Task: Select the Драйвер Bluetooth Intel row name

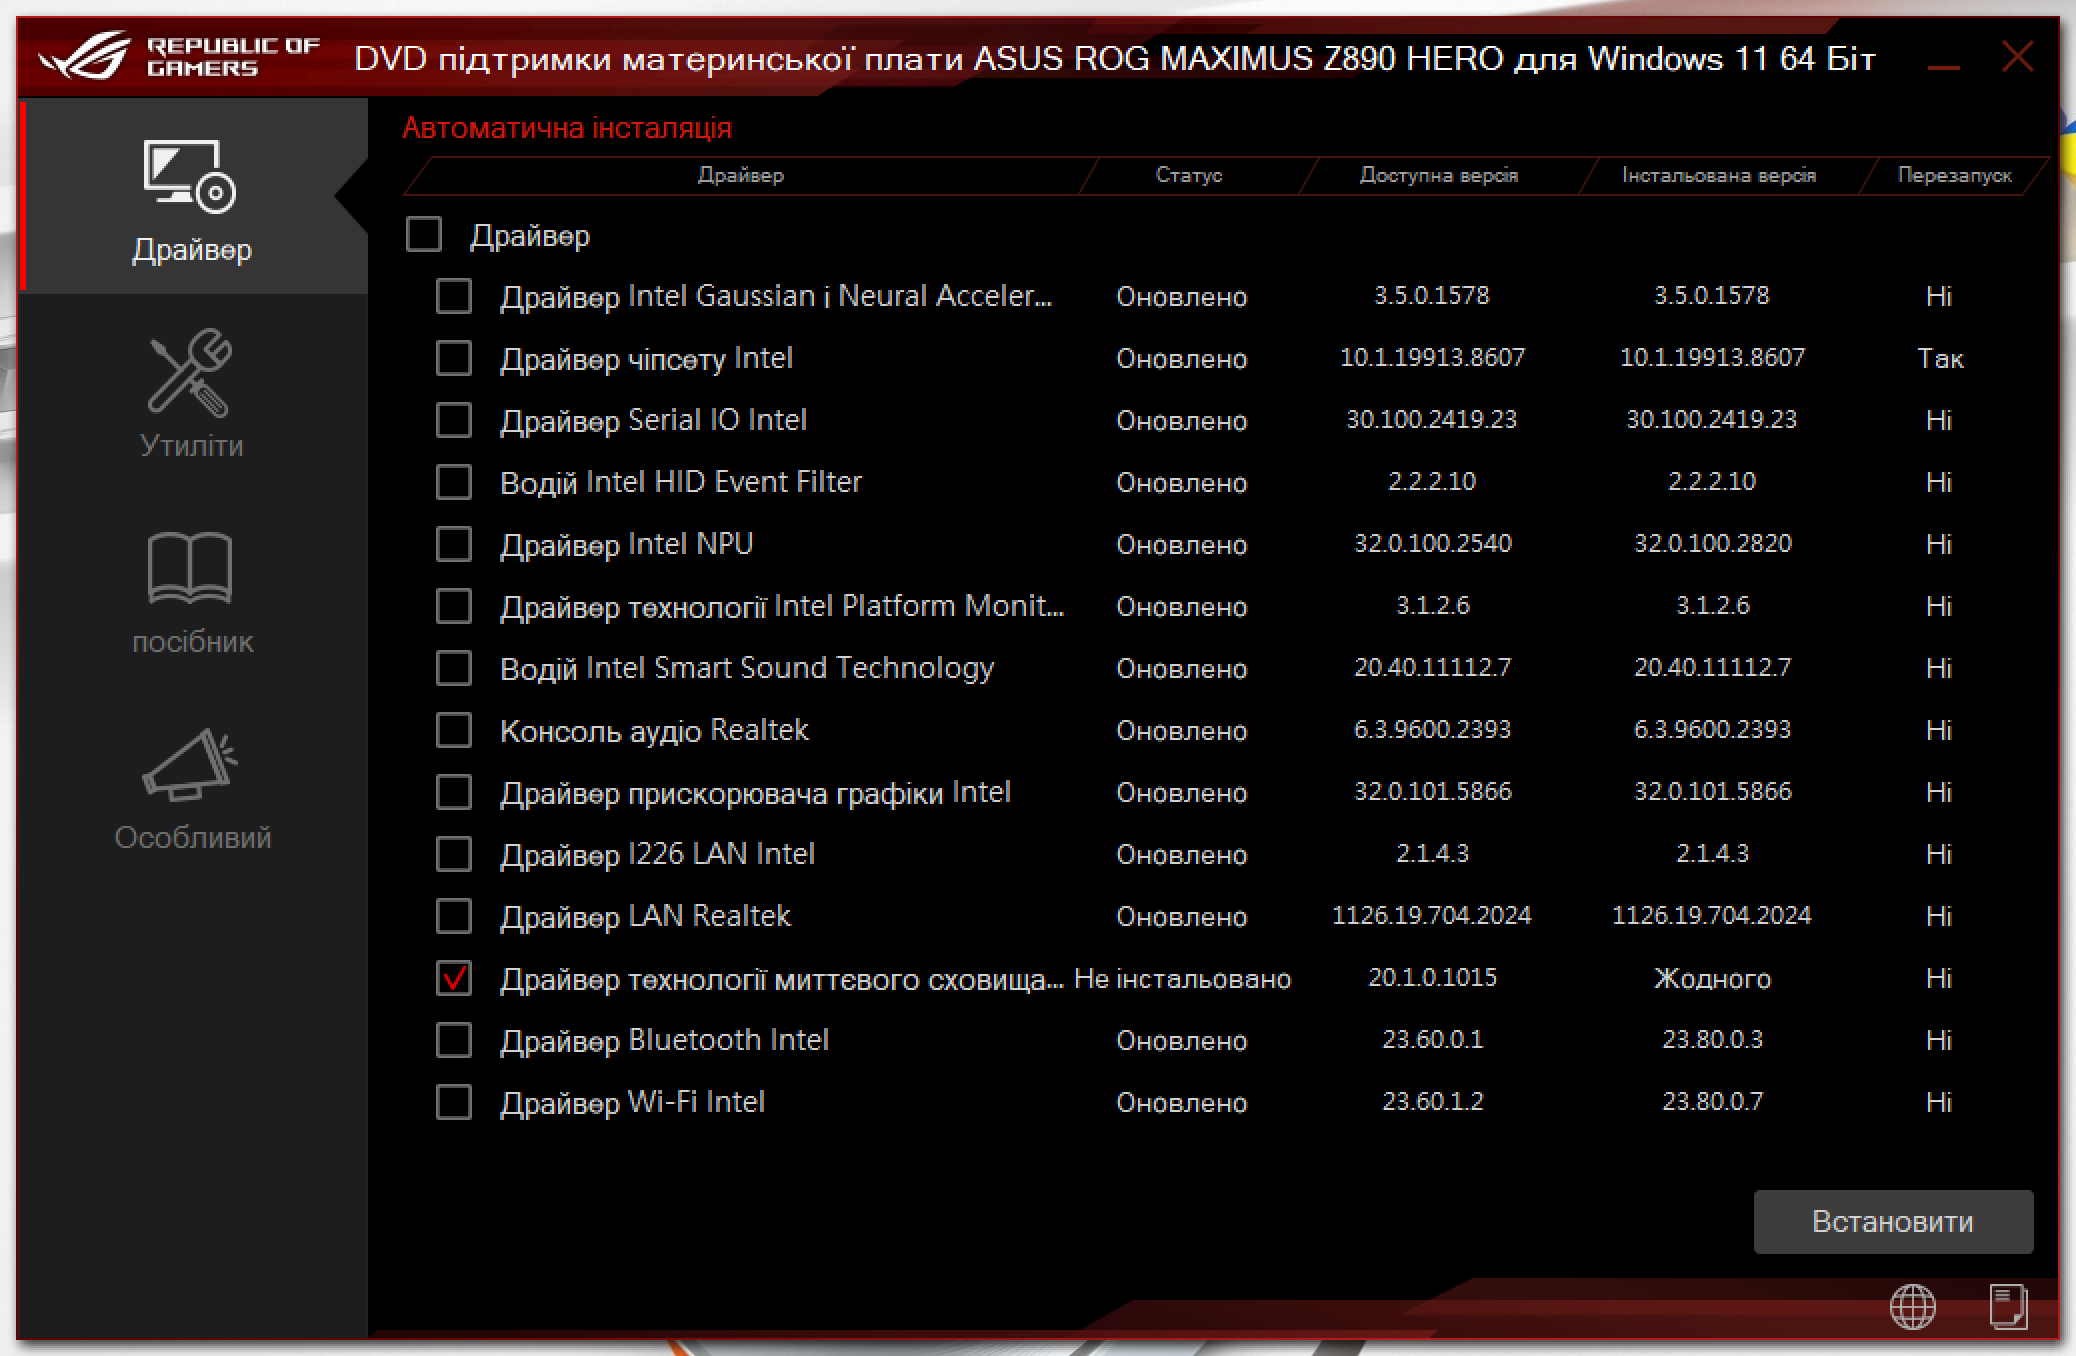Action: pyautogui.click(x=664, y=1041)
